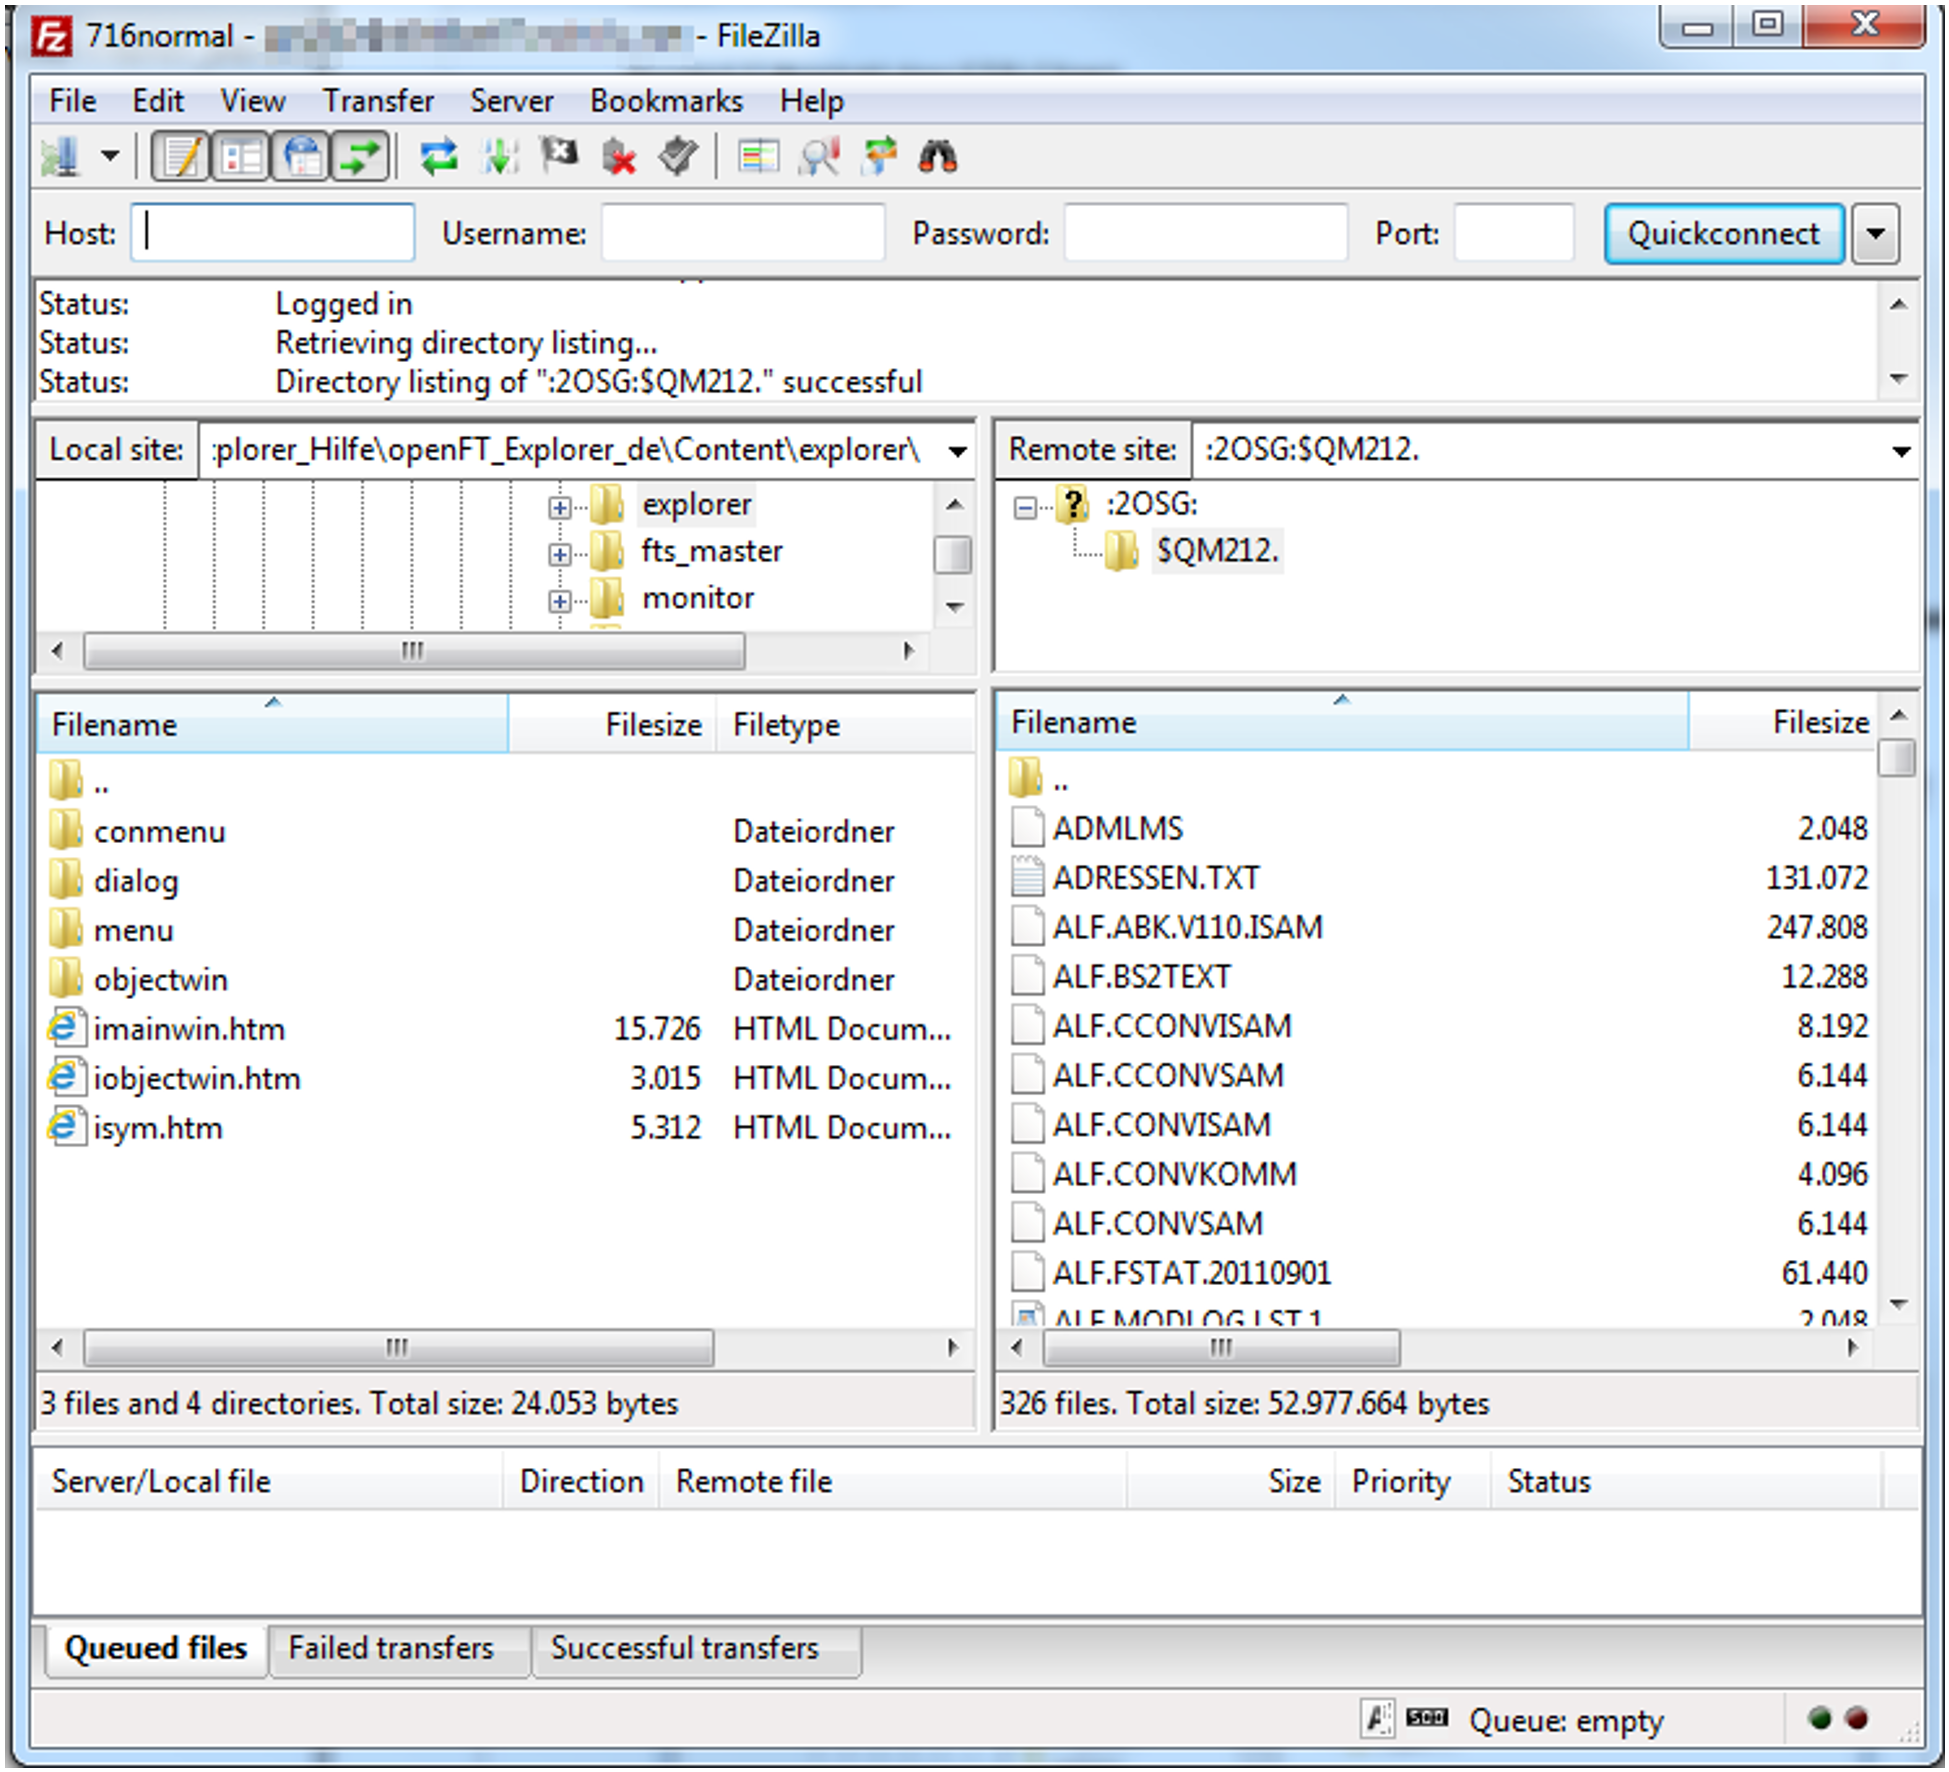Toggle synchronized browsing
1949x1772 pixels.
tap(879, 157)
